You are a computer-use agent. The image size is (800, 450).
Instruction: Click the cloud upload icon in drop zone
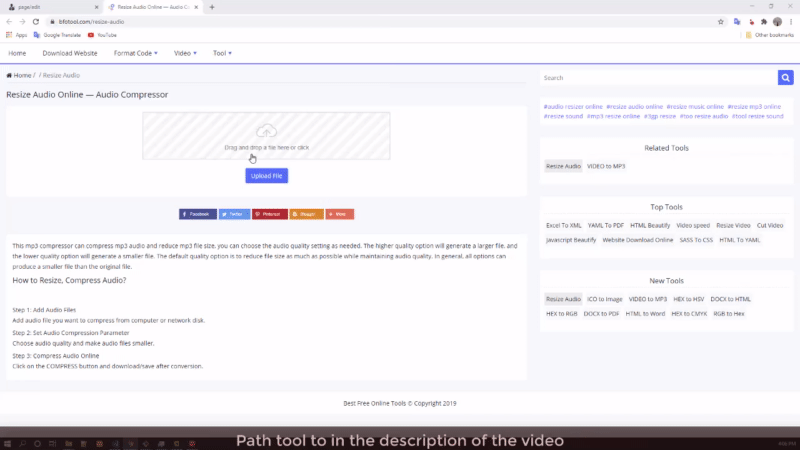click(266, 131)
